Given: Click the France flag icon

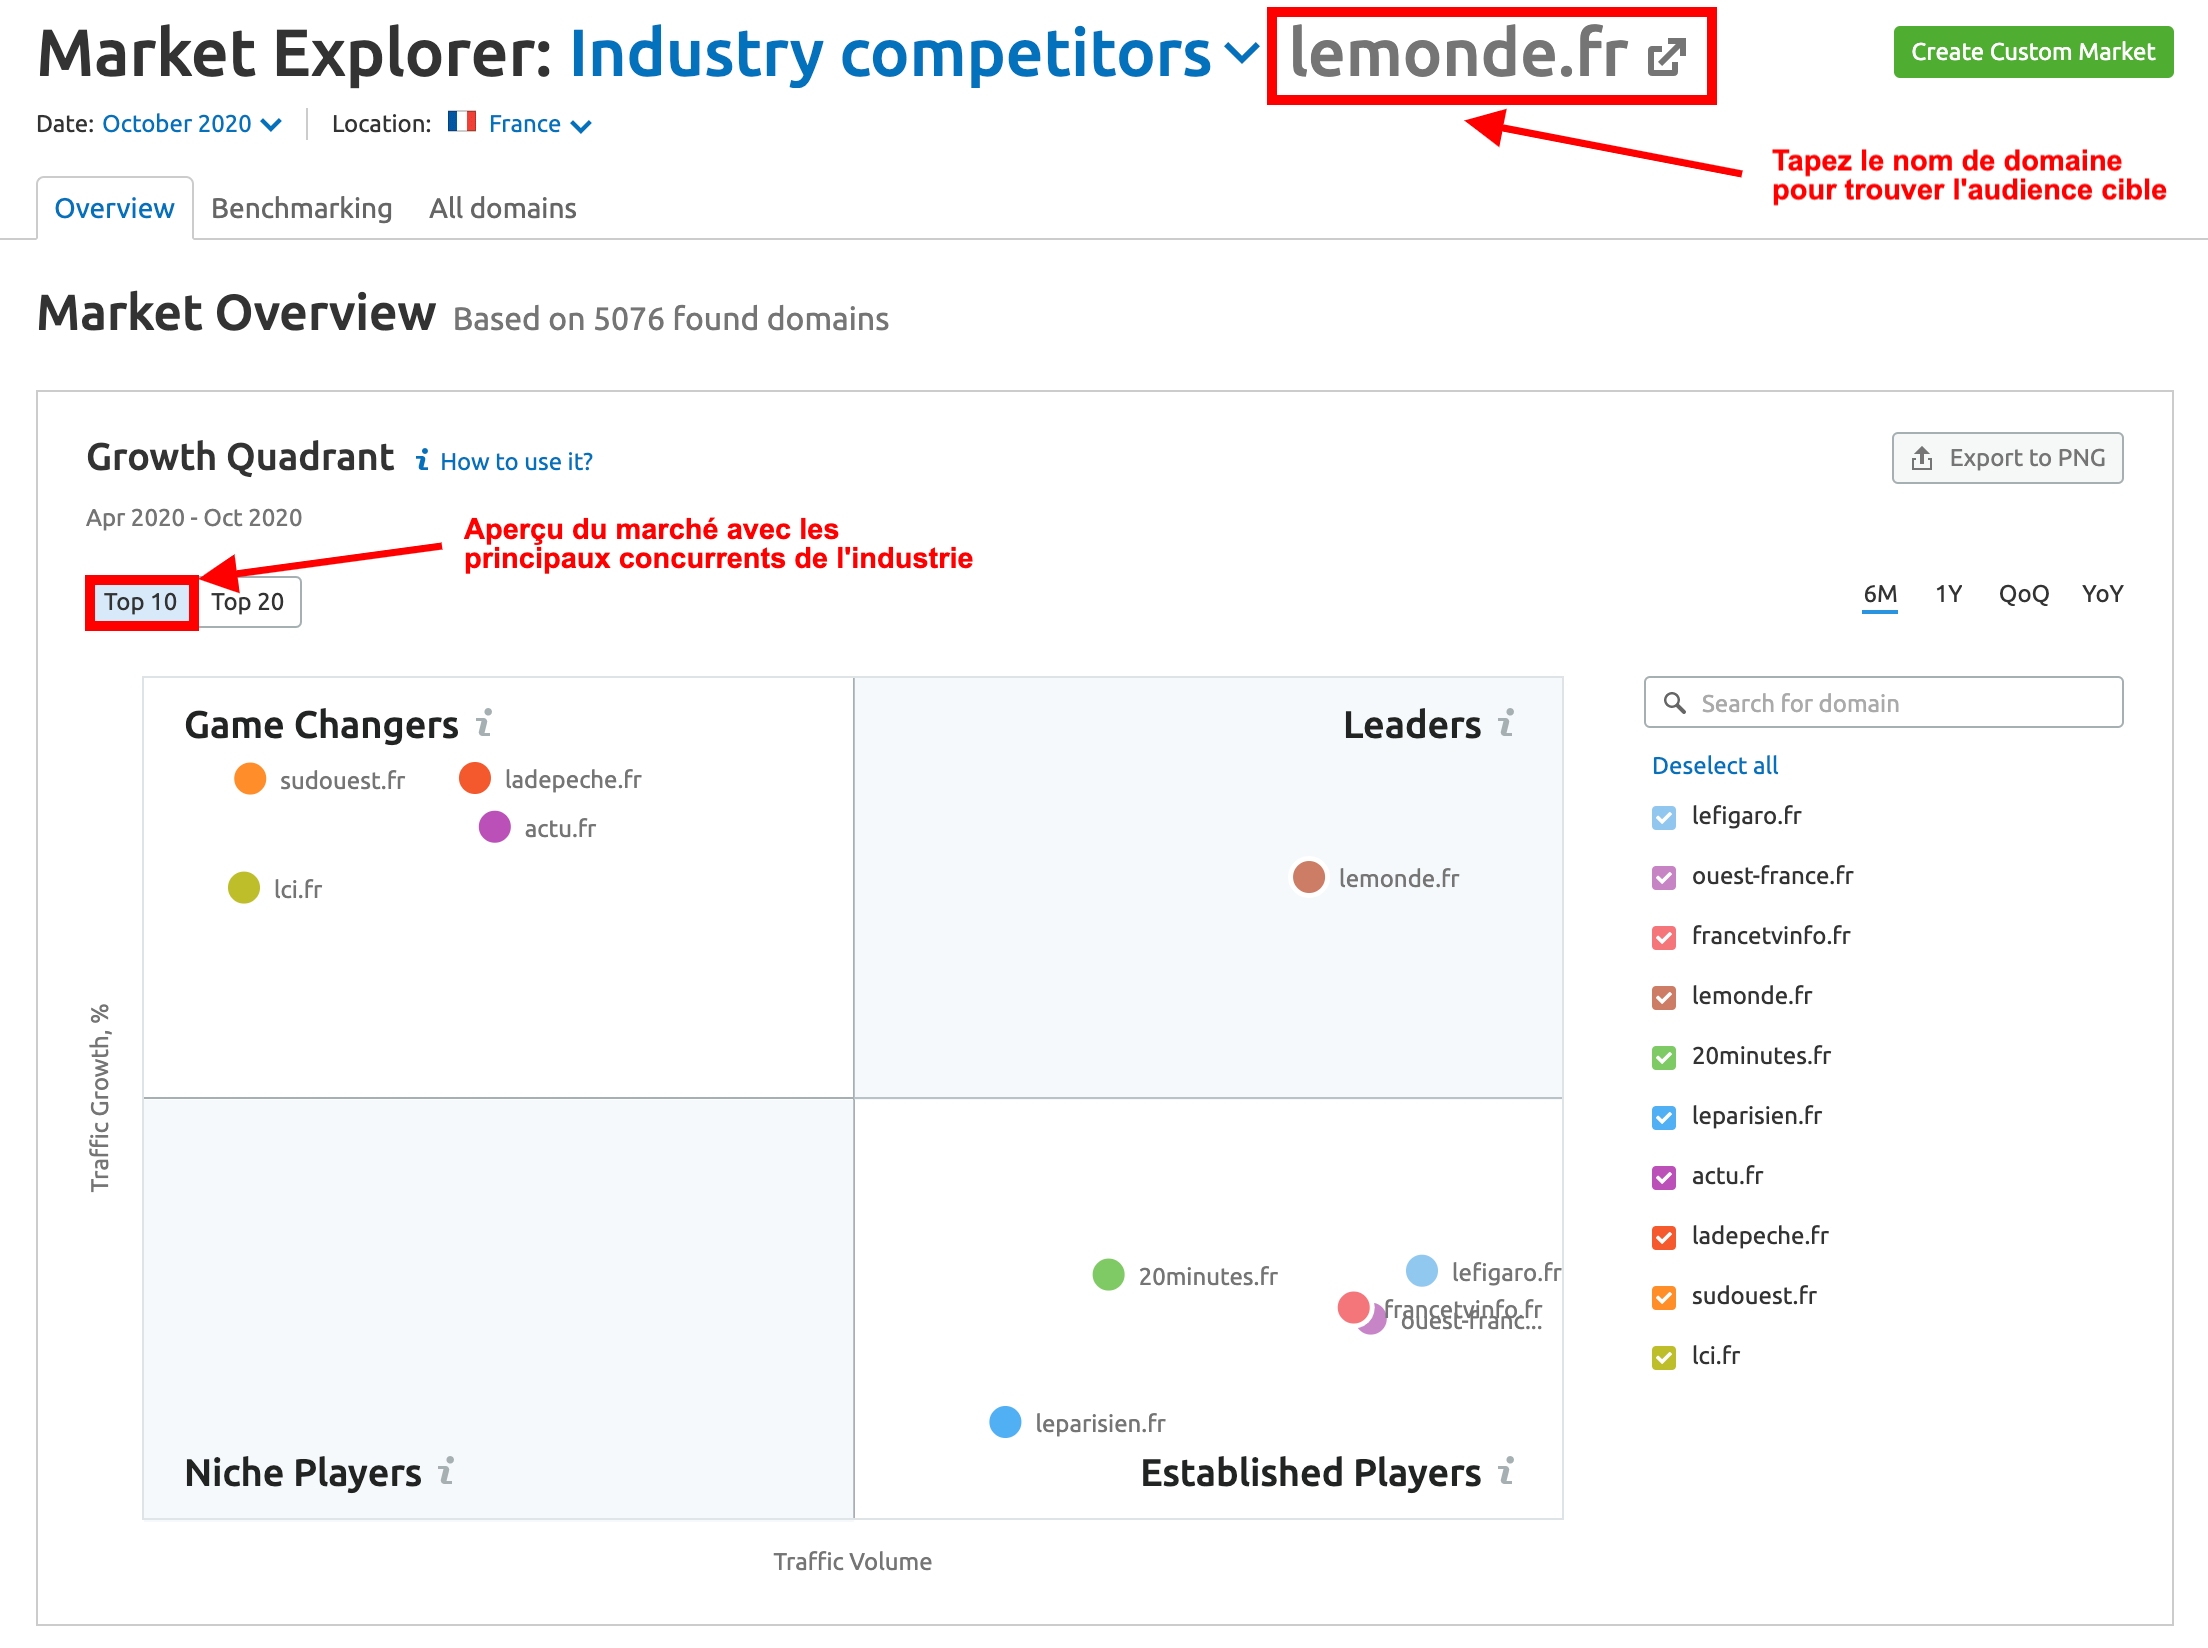Looking at the screenshot, I should pos(461,122).
